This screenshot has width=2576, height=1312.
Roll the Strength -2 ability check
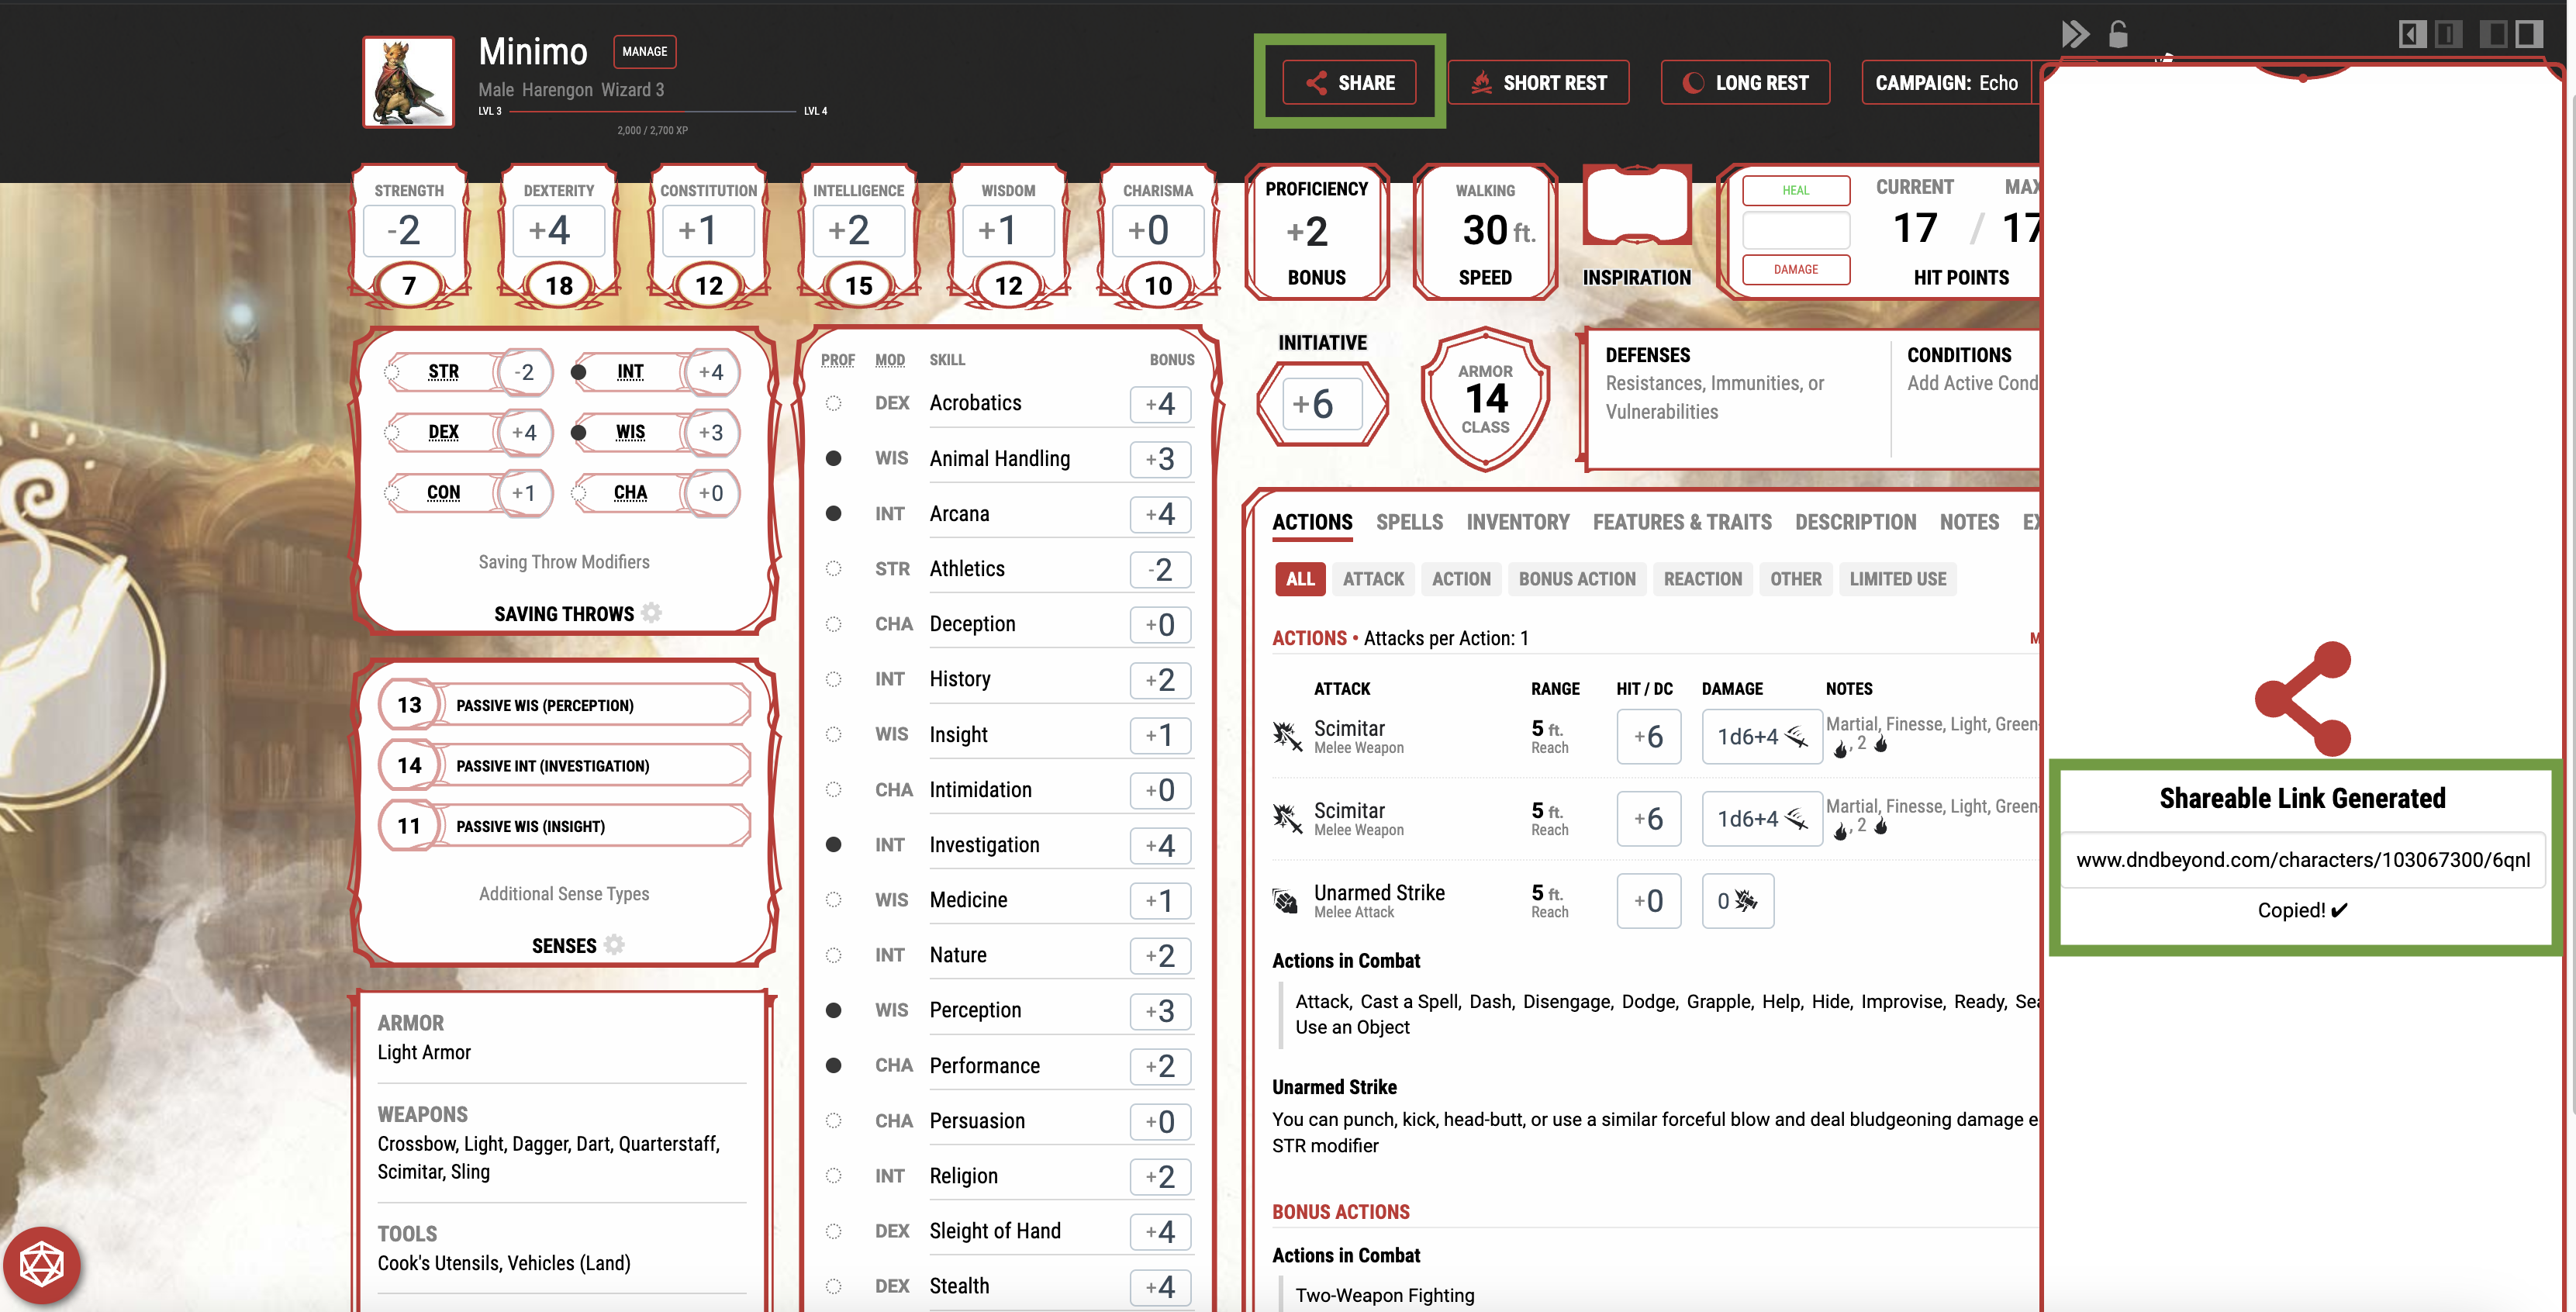408,230
